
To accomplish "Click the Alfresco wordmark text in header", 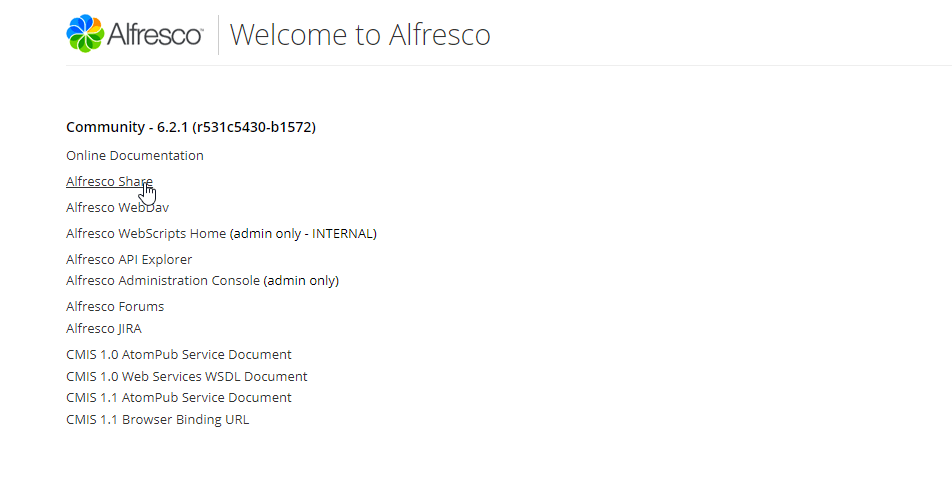I will (x=154, y=35).
